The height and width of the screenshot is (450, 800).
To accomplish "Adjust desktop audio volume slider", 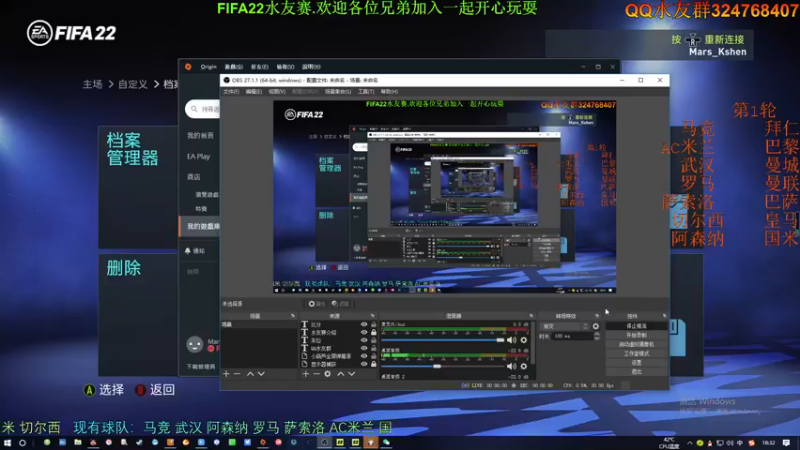I will click(443, 366).
